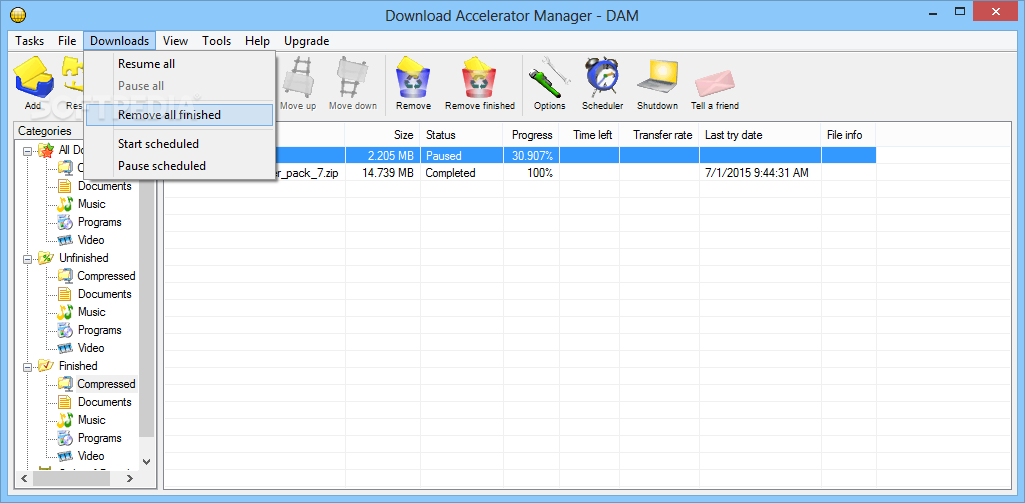
Task: Open the Tools menu
Action: coord(216,41)
